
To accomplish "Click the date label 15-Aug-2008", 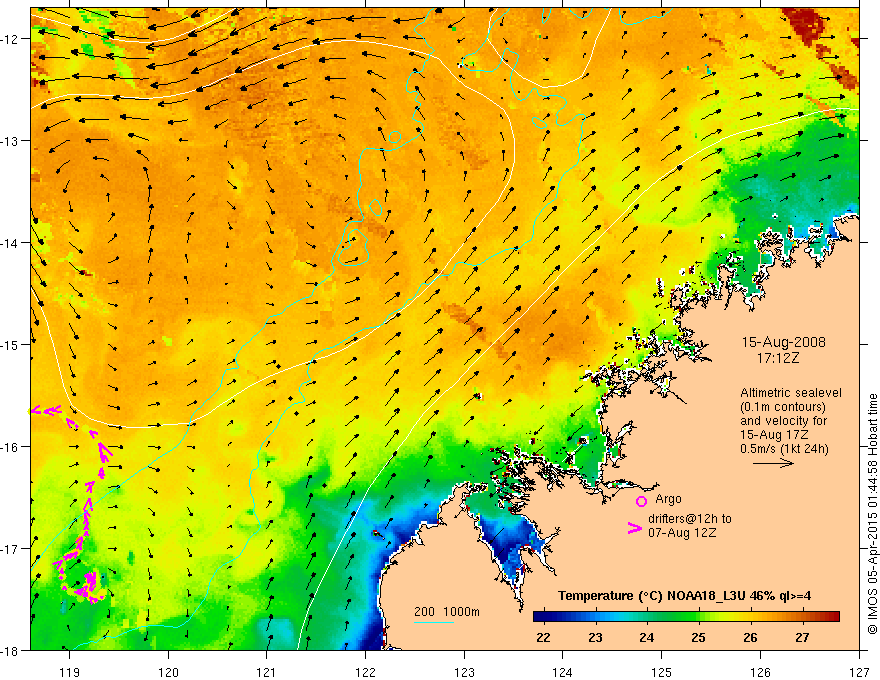I will (x=783, y=342).
